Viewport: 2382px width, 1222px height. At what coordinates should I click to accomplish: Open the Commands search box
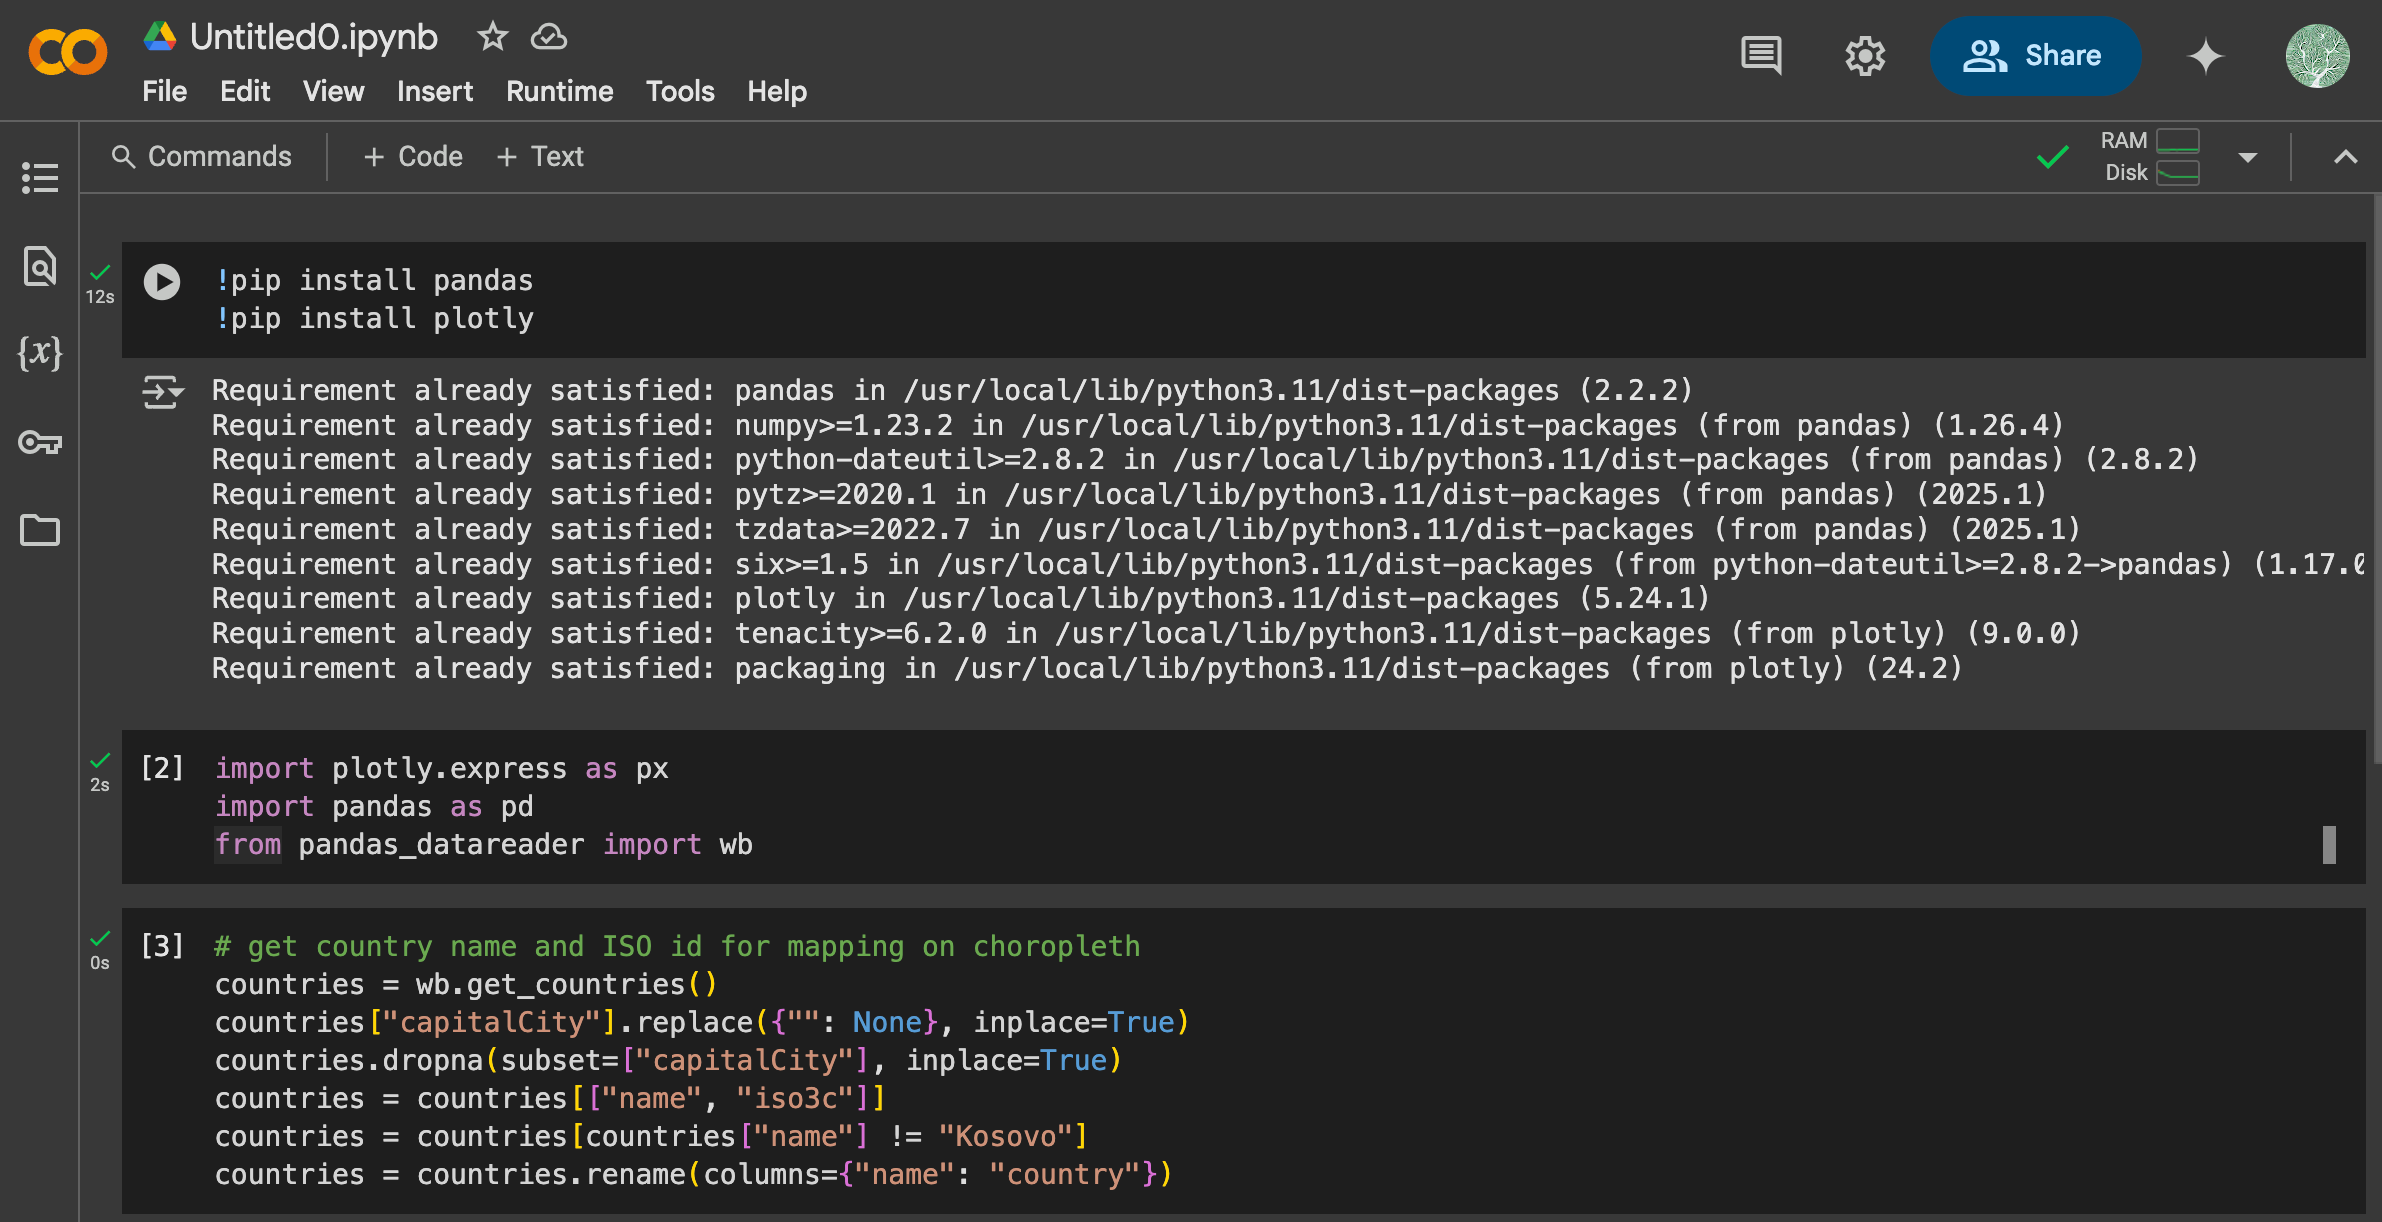click(x=202, y=157)
